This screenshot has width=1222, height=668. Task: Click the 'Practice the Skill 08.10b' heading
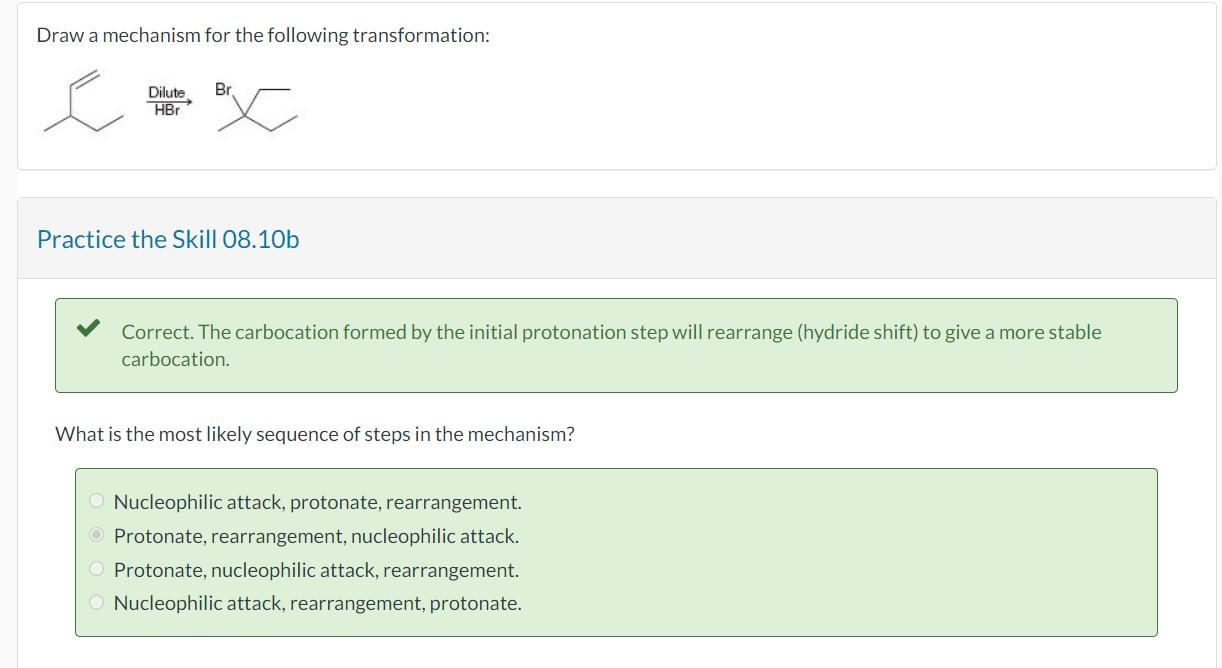(x=166, y=240)
